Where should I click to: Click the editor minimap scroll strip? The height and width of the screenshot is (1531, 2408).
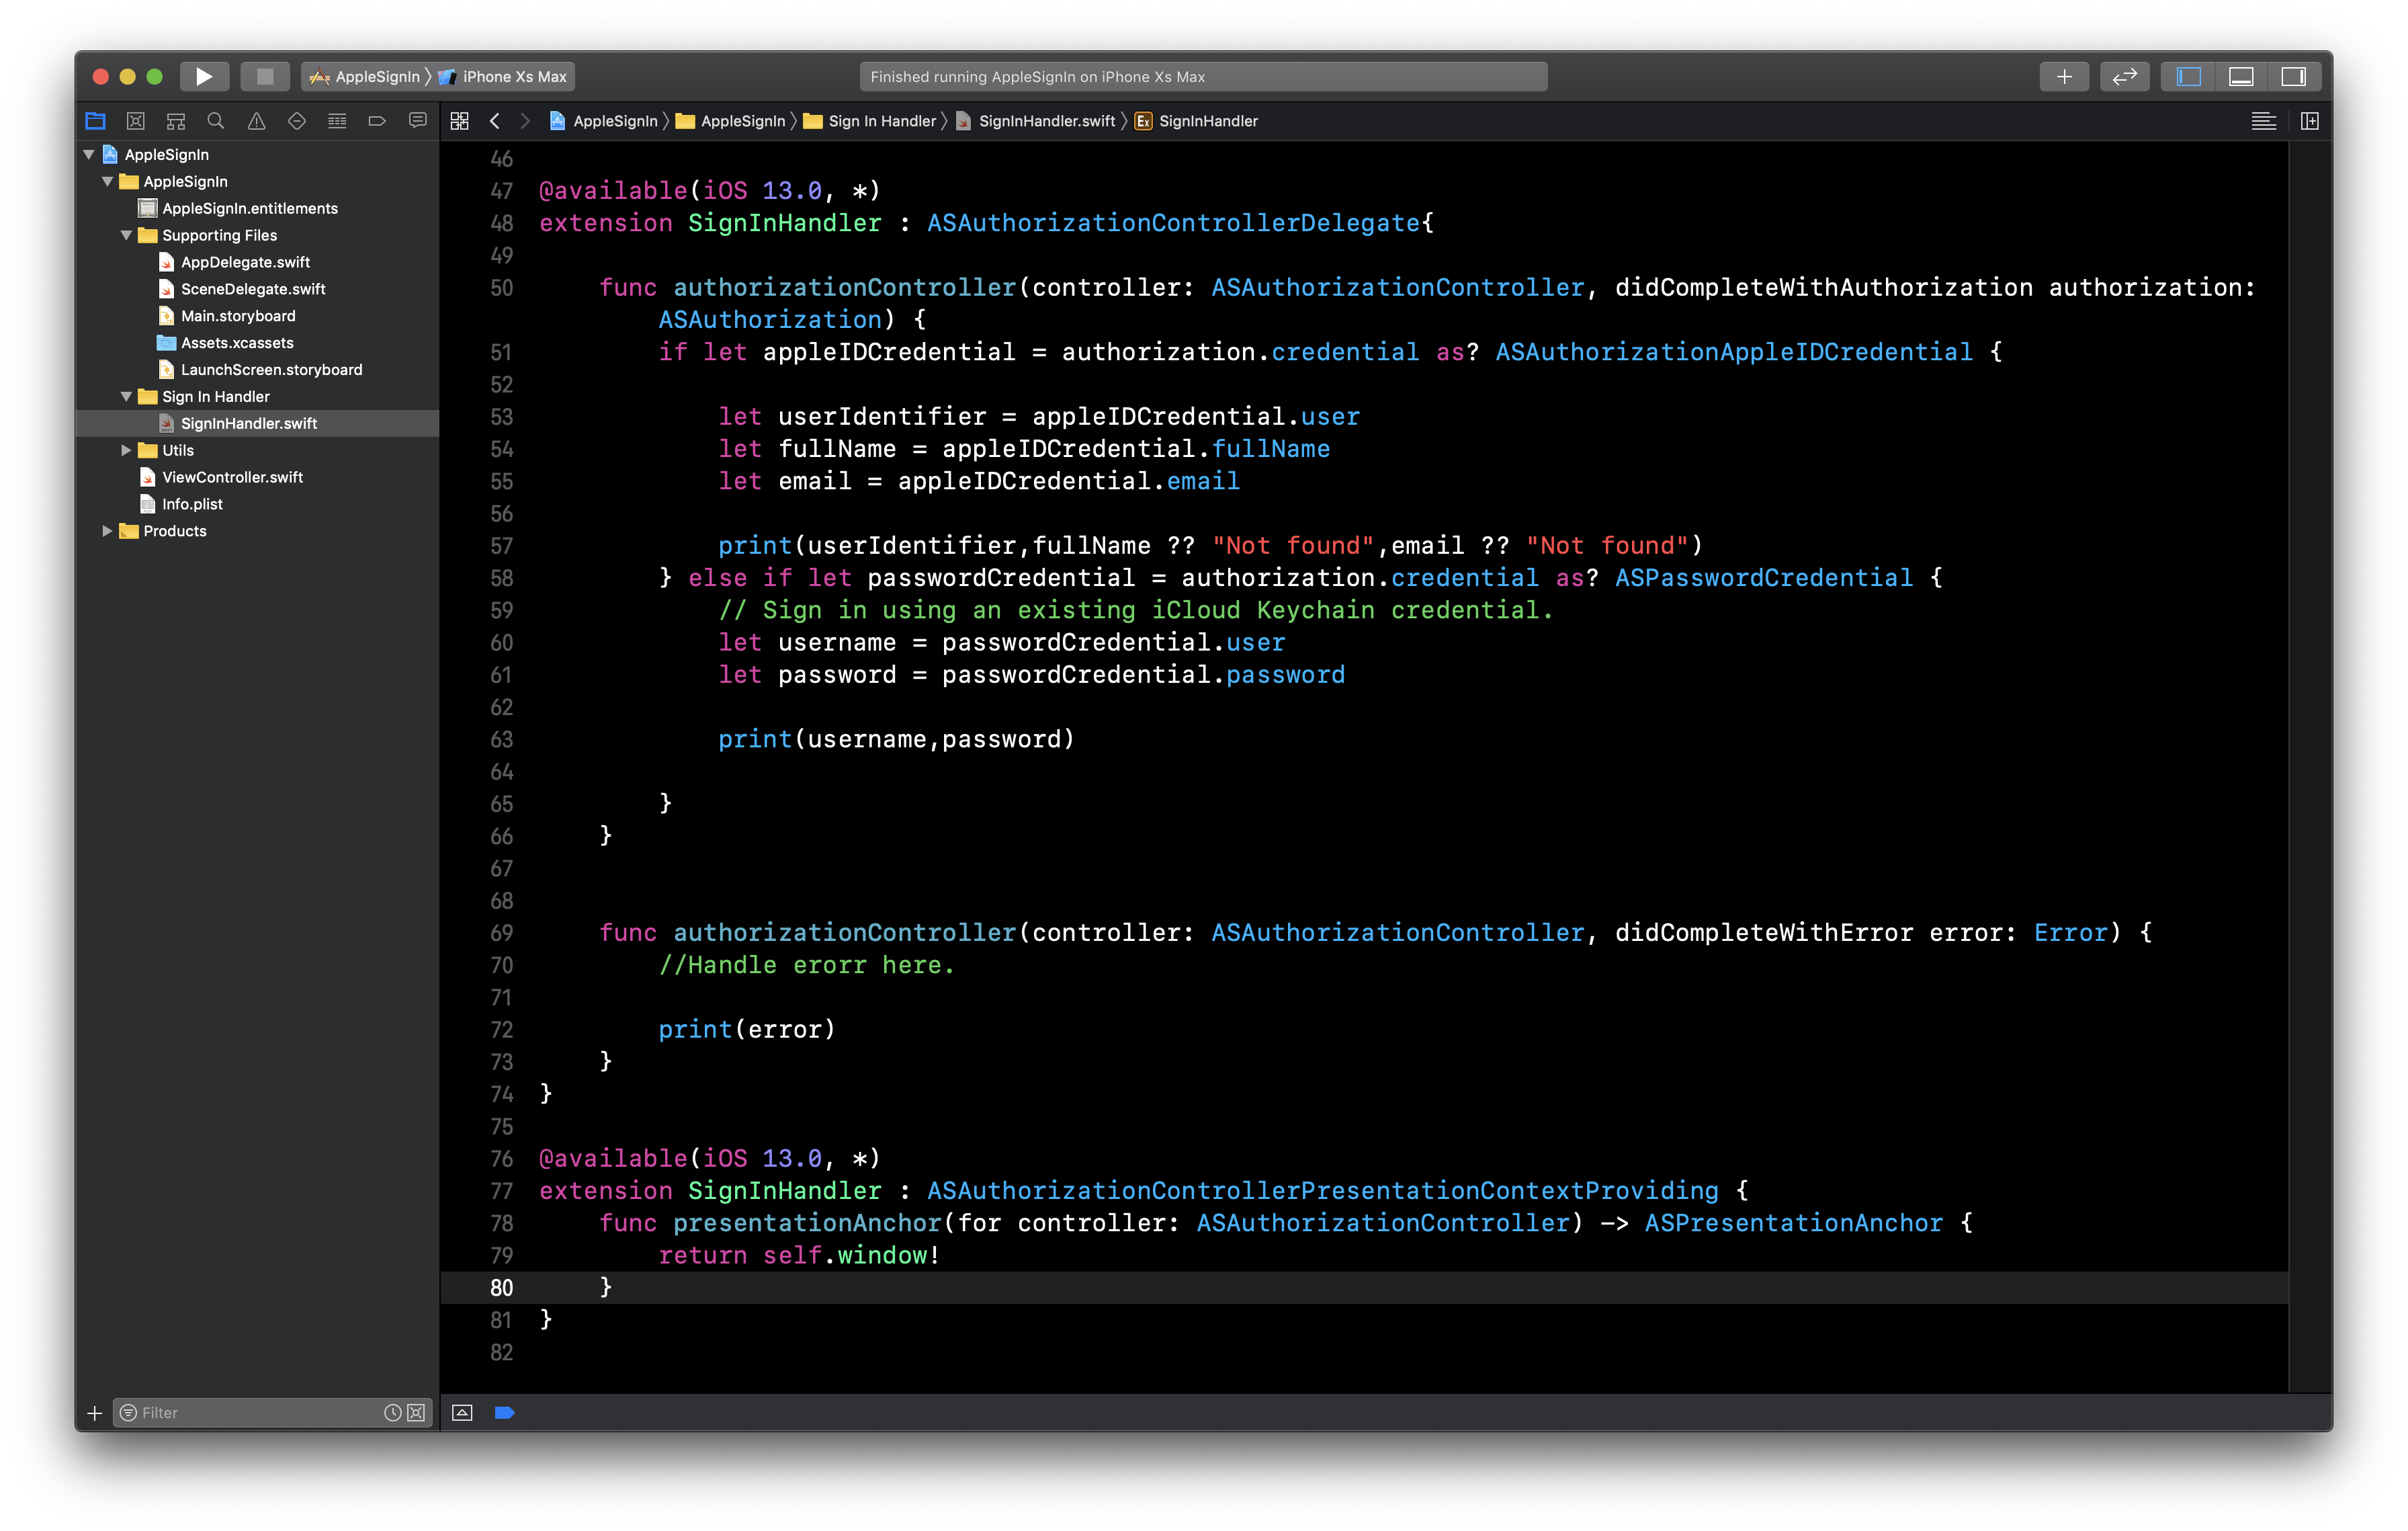2310,766
